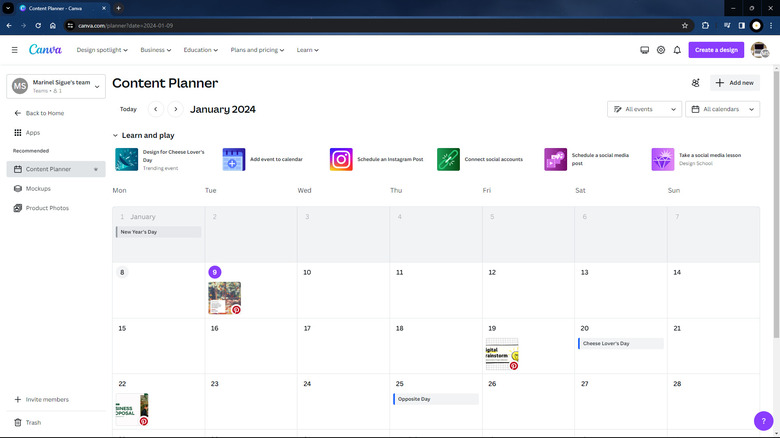Open the notifications bell
This screenshot has width=780, height=438.
677,50
